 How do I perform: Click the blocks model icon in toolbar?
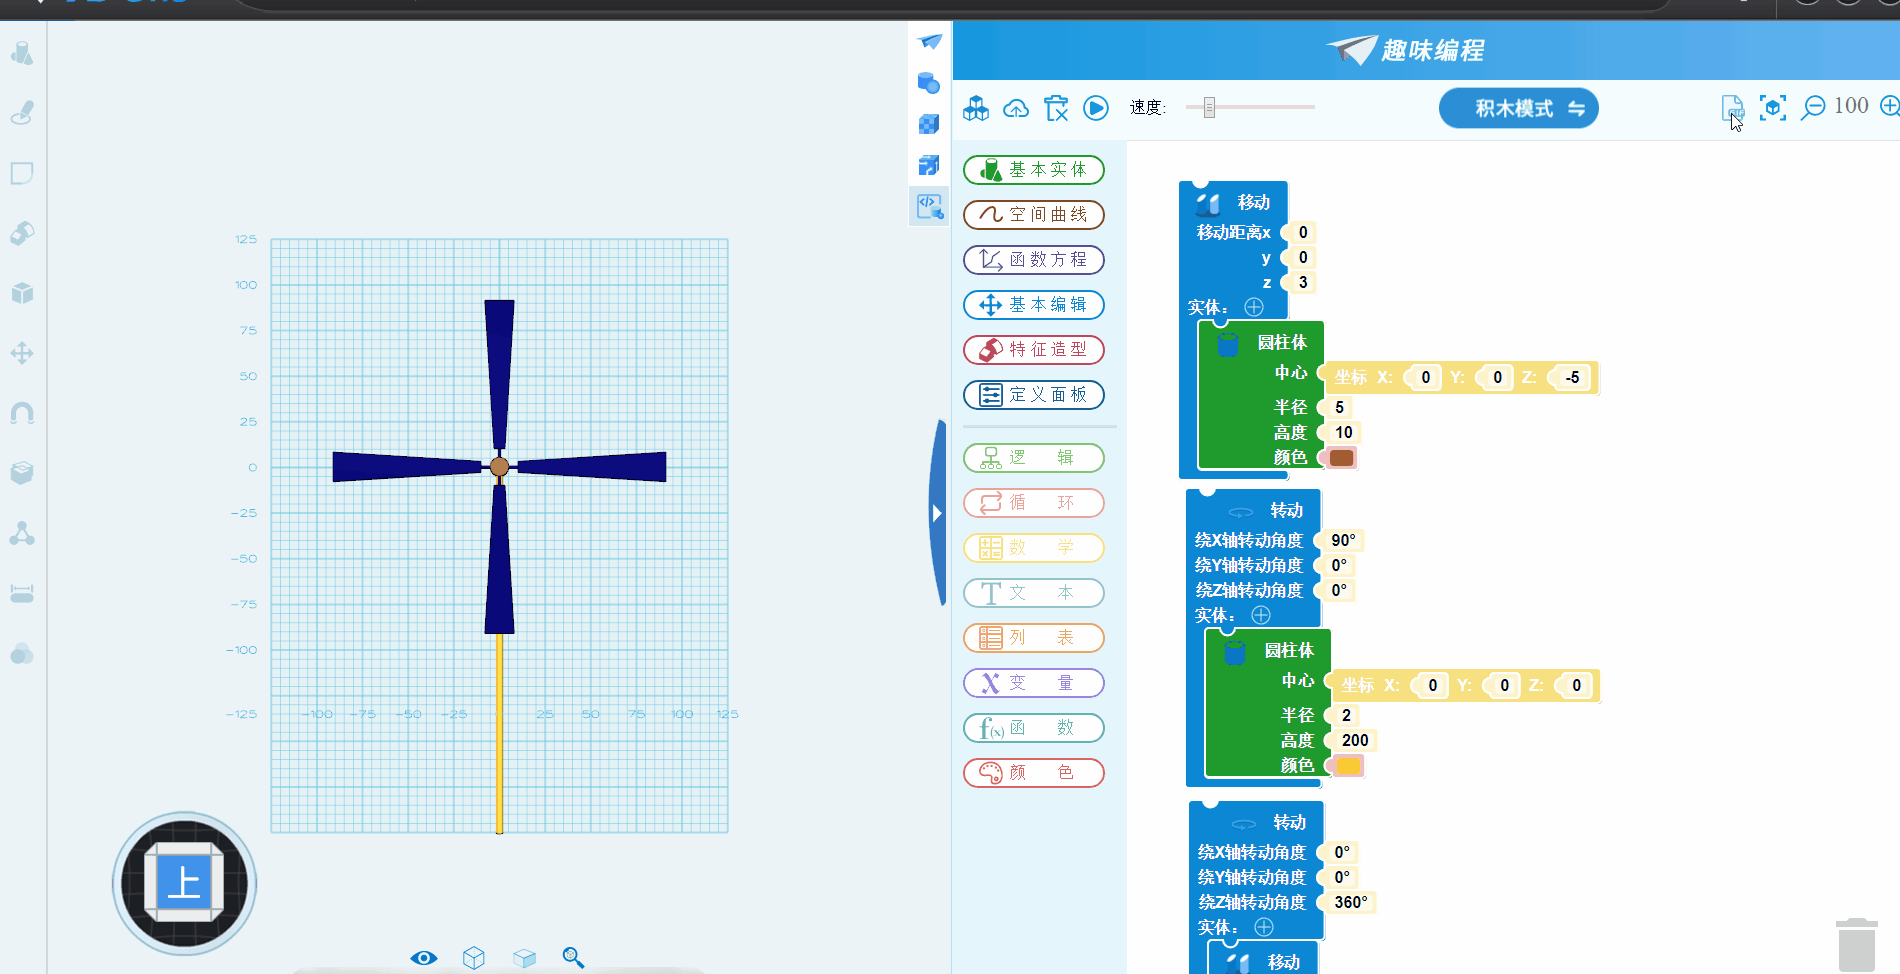tap(976, 108)
